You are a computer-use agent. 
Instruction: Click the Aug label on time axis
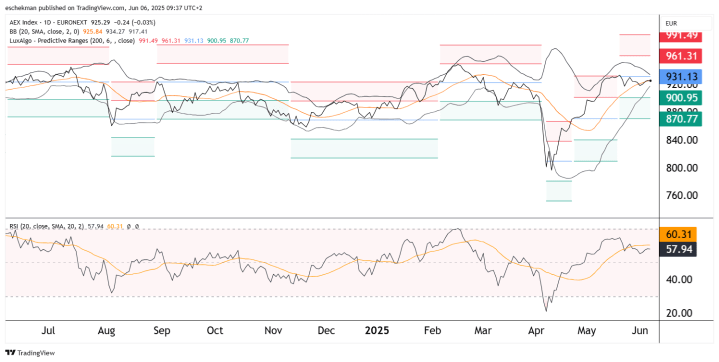(x=106, y=330)
